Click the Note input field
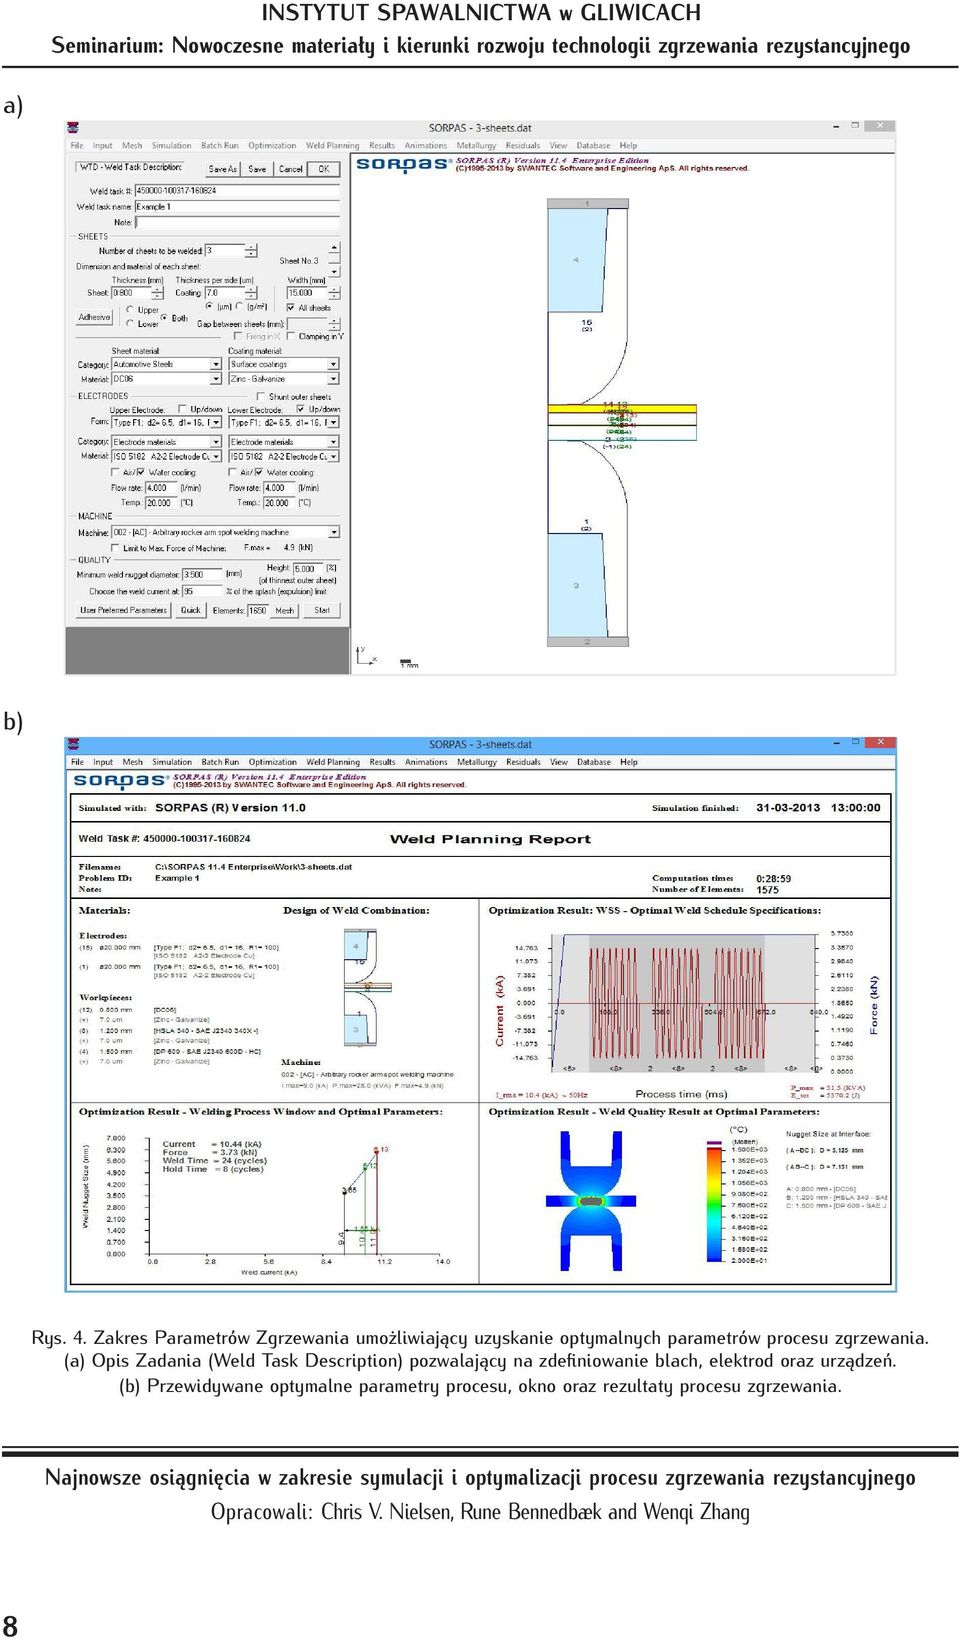 237,222
